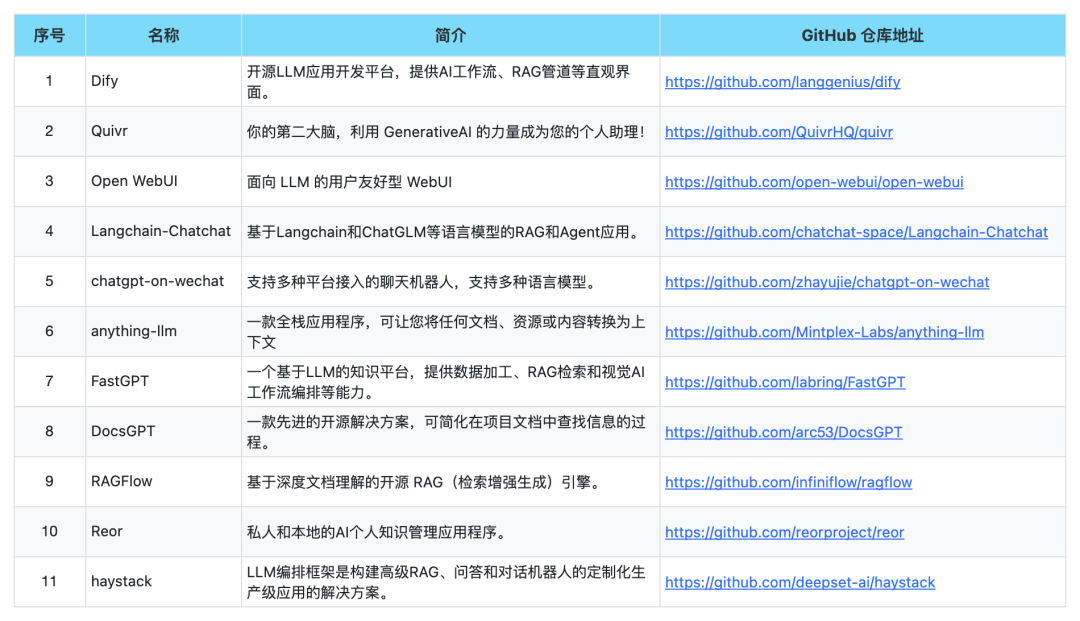Image resolution: width=1080 pixels, height=621 pixels.
Task: Visit the FastGPT GitHub repository link
Action: (784, 381)
